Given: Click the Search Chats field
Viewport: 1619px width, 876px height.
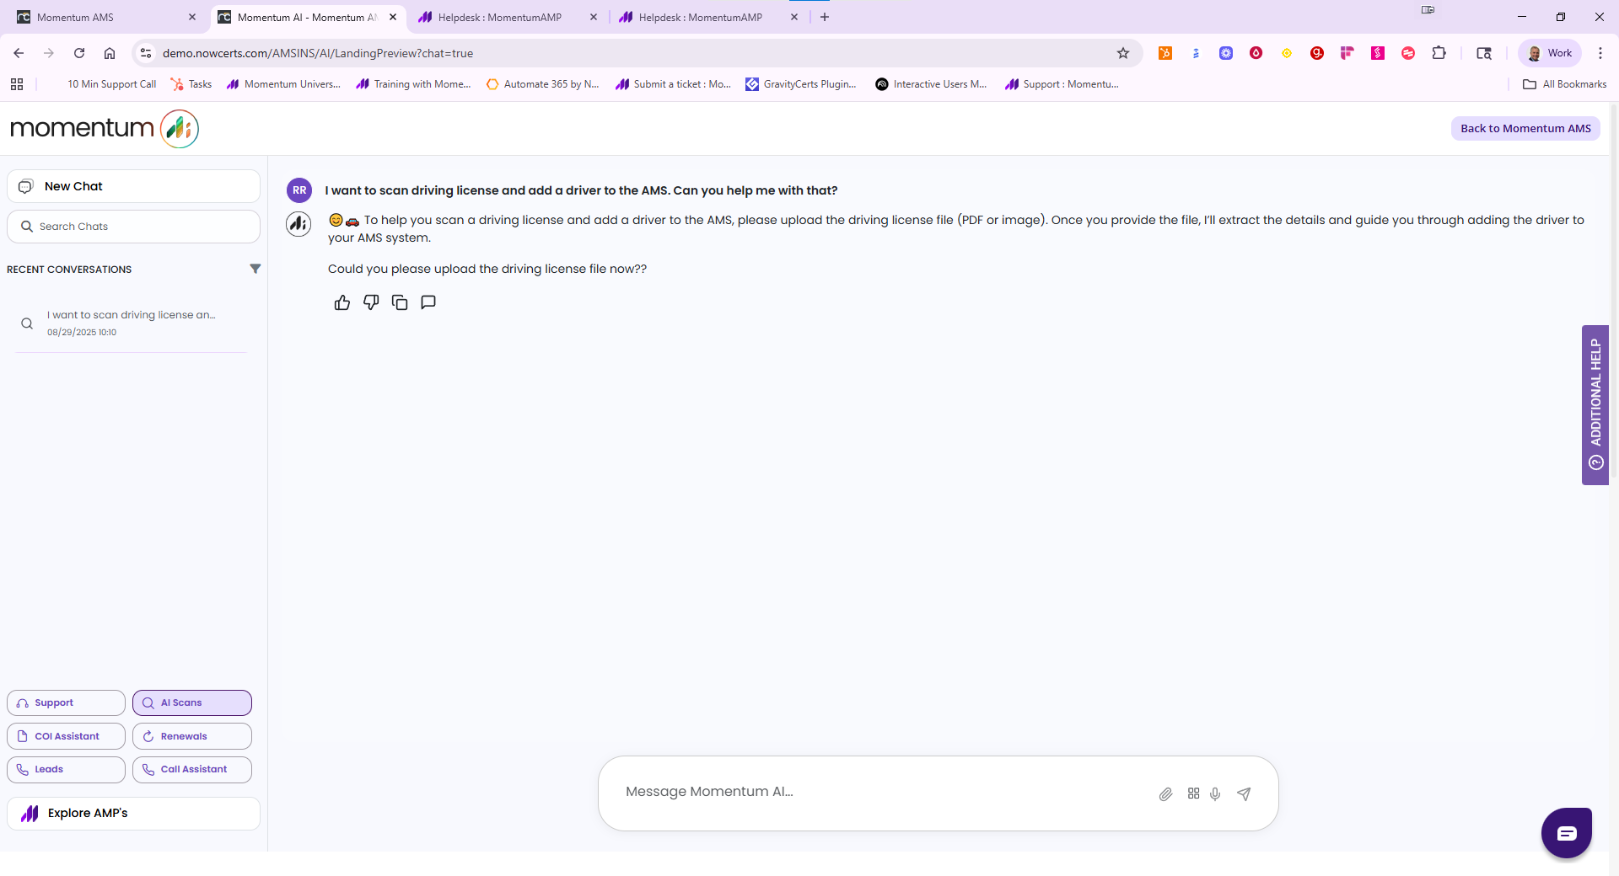Looking at the screenshot, I should pyautogui.click(x=134, y=226).
